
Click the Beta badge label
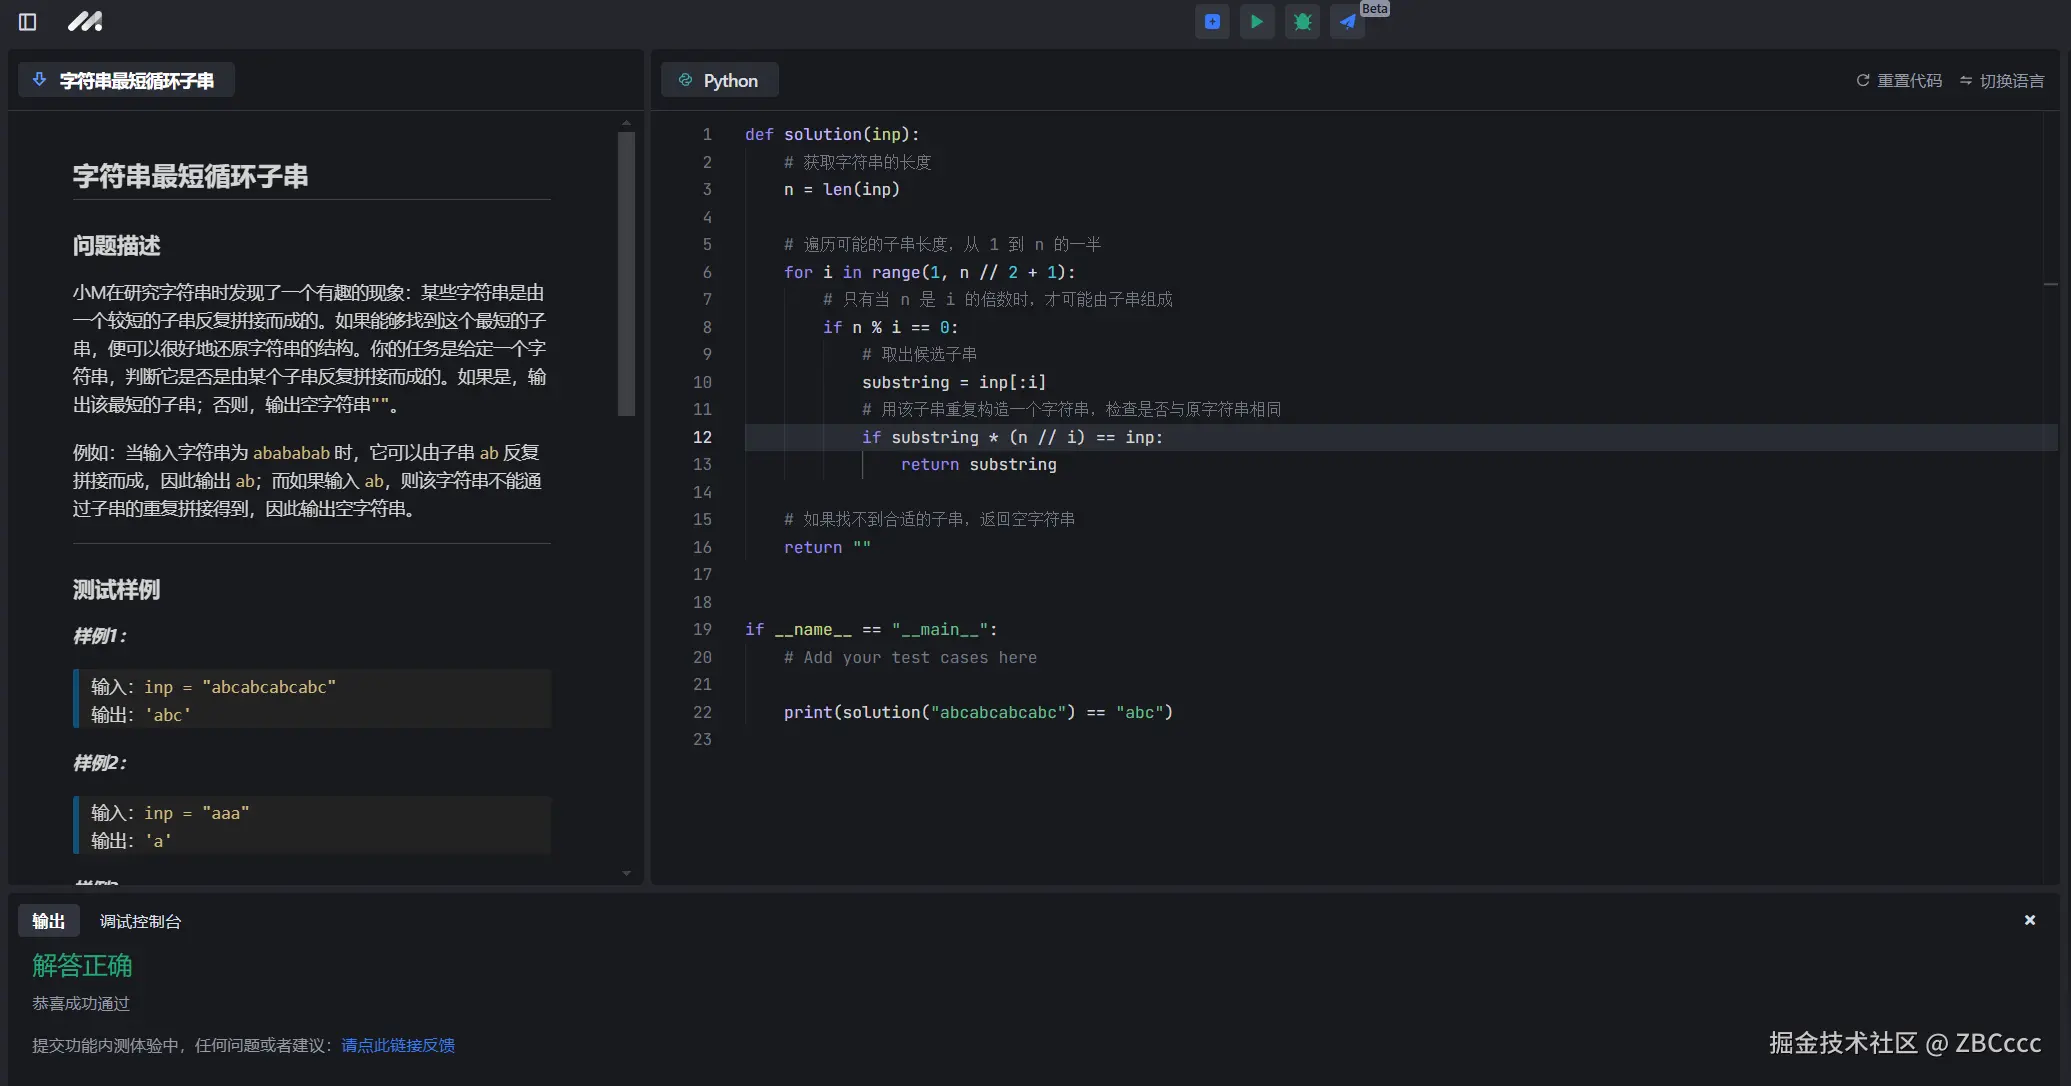point(1374,8)
